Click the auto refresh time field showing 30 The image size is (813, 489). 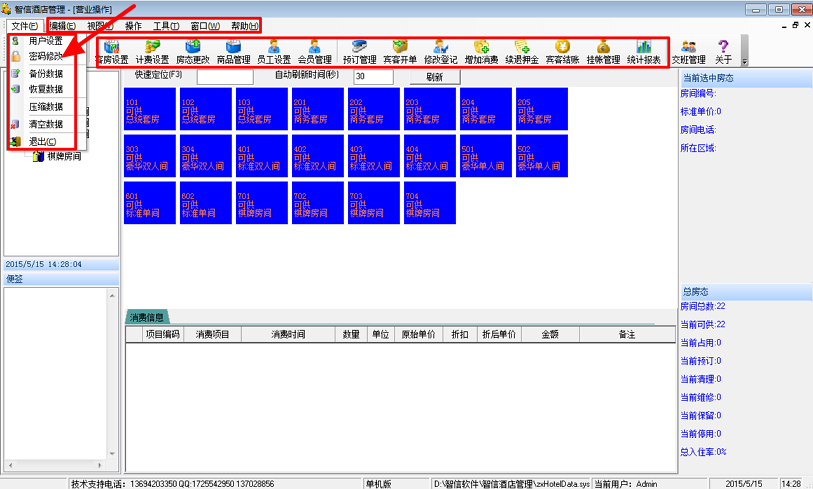click(x=373, y=77)
